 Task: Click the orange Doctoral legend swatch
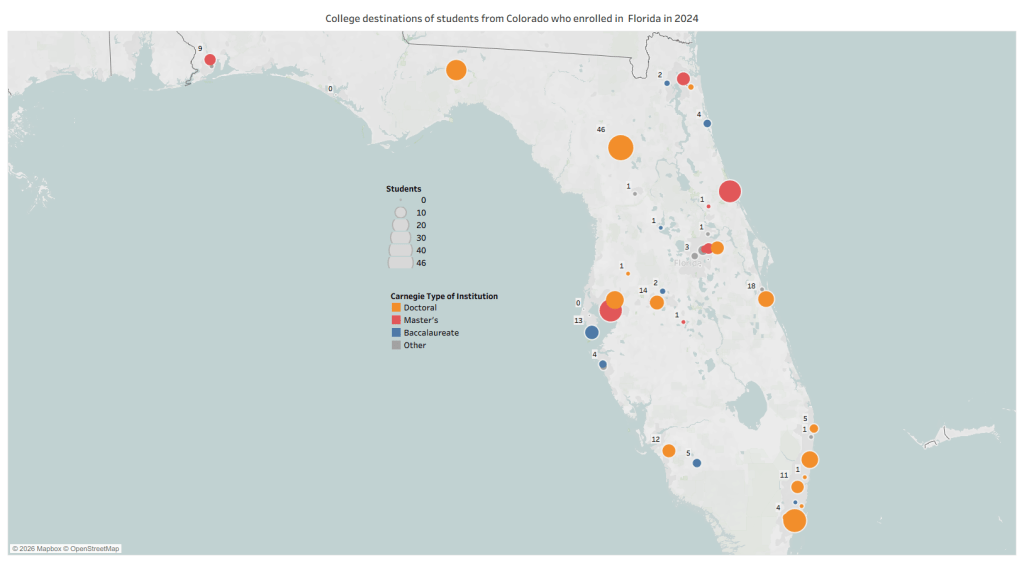point(396,308)
